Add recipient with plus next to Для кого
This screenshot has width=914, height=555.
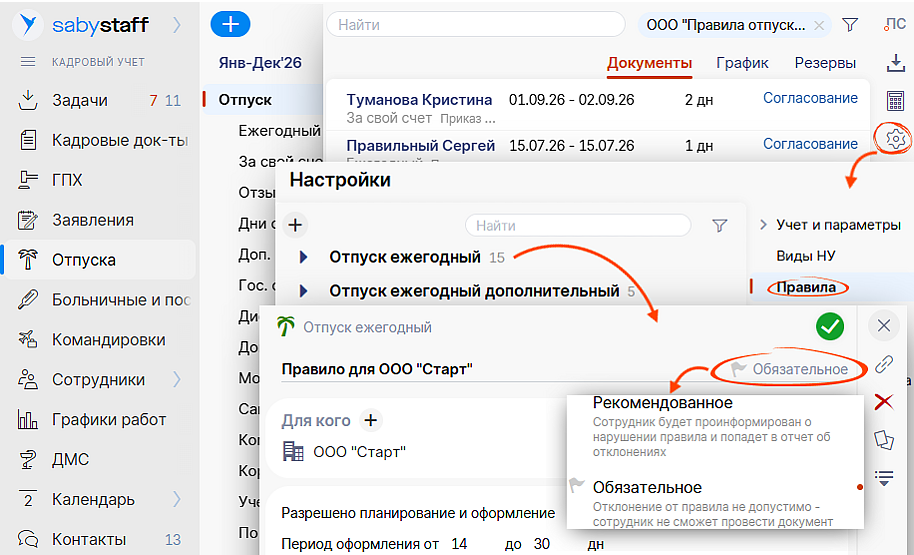point(371,420)
